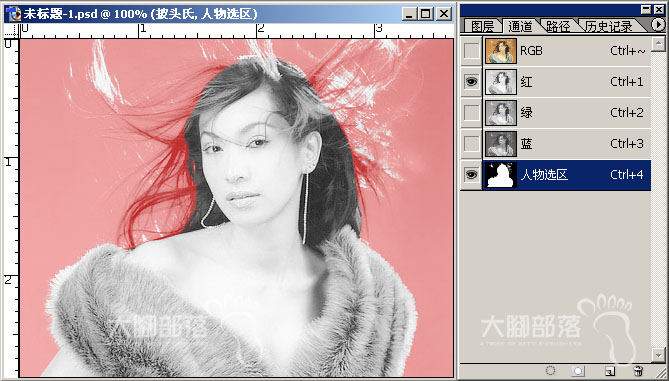Viewport: 669px width, 381px height.
Task: Close the channels palette window
Action: (659, 9)
